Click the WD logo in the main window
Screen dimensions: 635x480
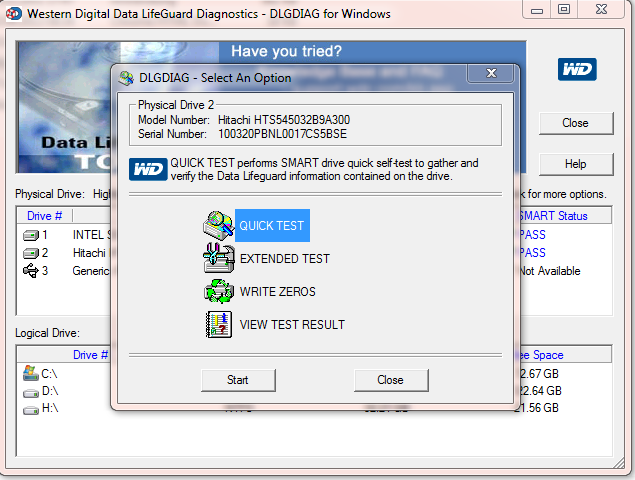577,69
